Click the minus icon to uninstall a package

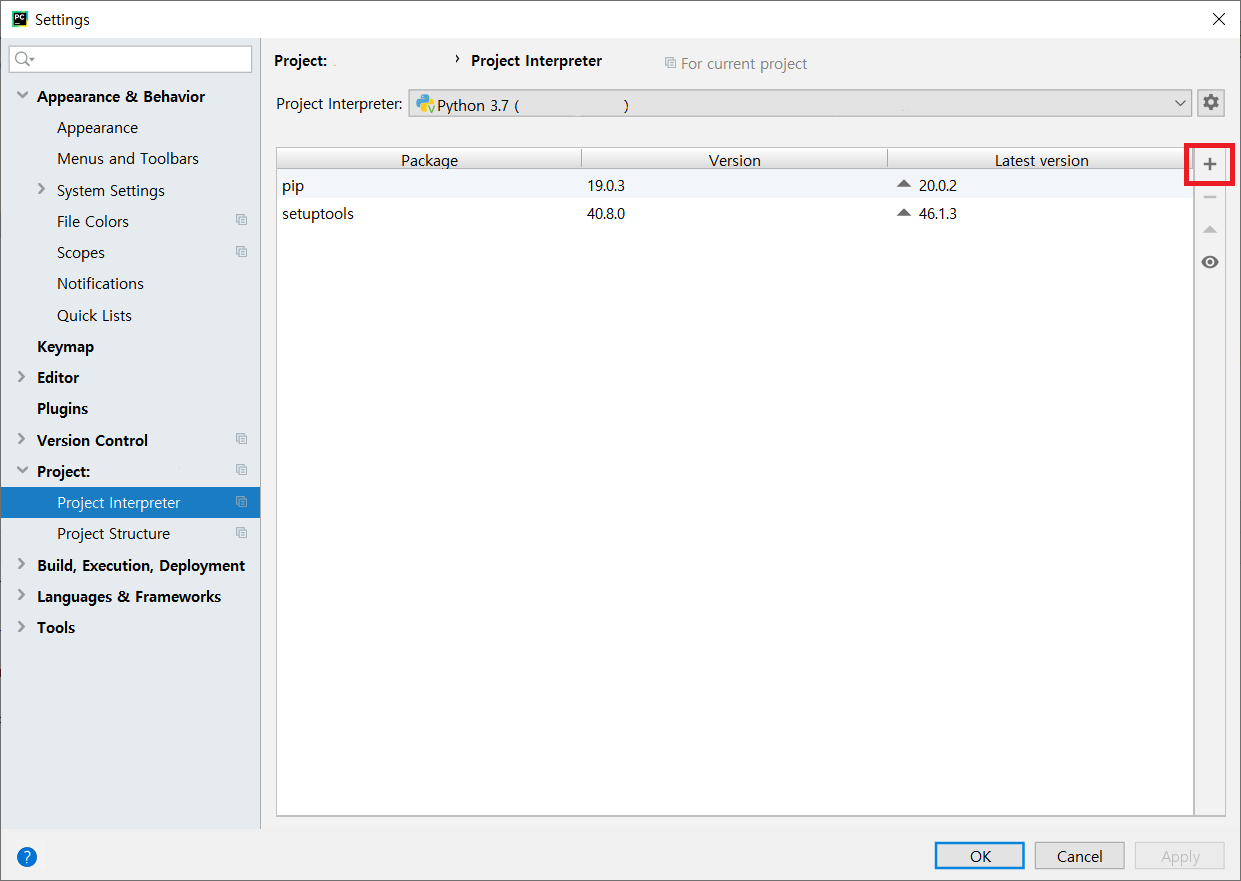1210,197
